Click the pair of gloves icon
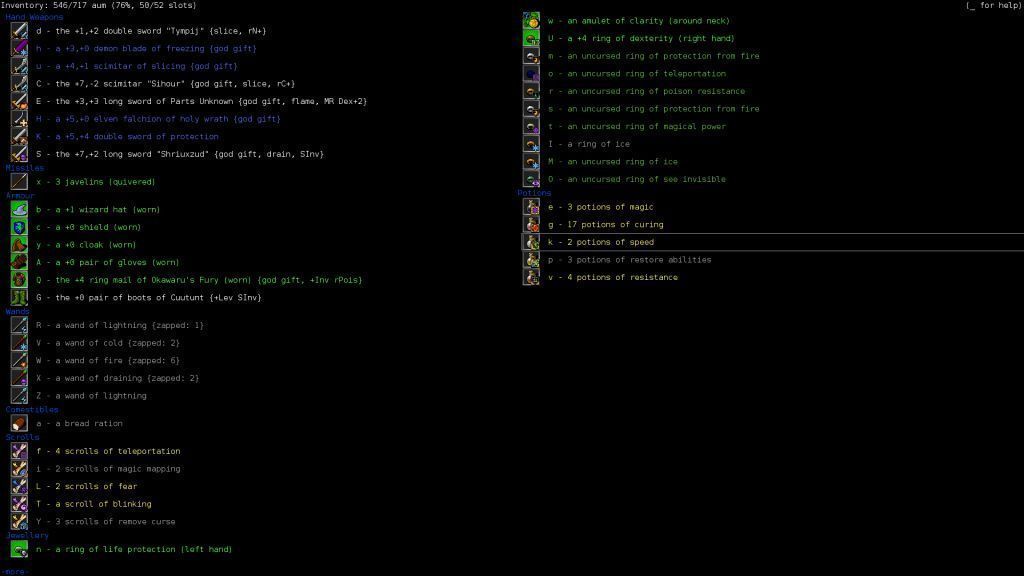The image size is (1024, 576). (19, 263)
